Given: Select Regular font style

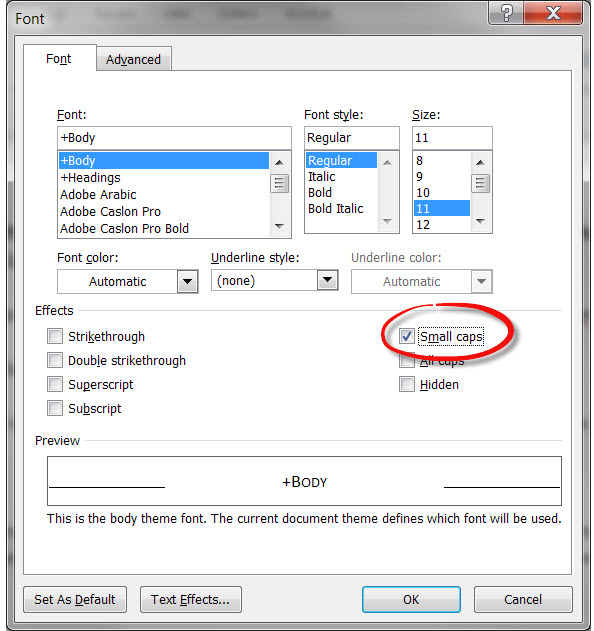Looking at the screenshot, I should 342,161.
